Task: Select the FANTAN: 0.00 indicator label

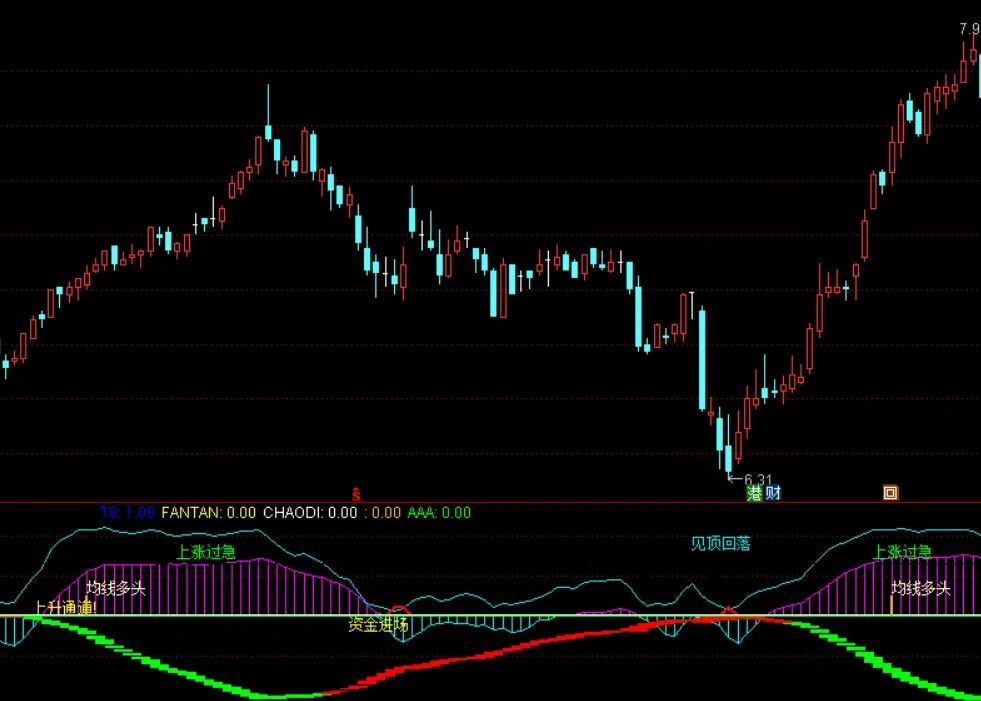Action: (208, 513)
